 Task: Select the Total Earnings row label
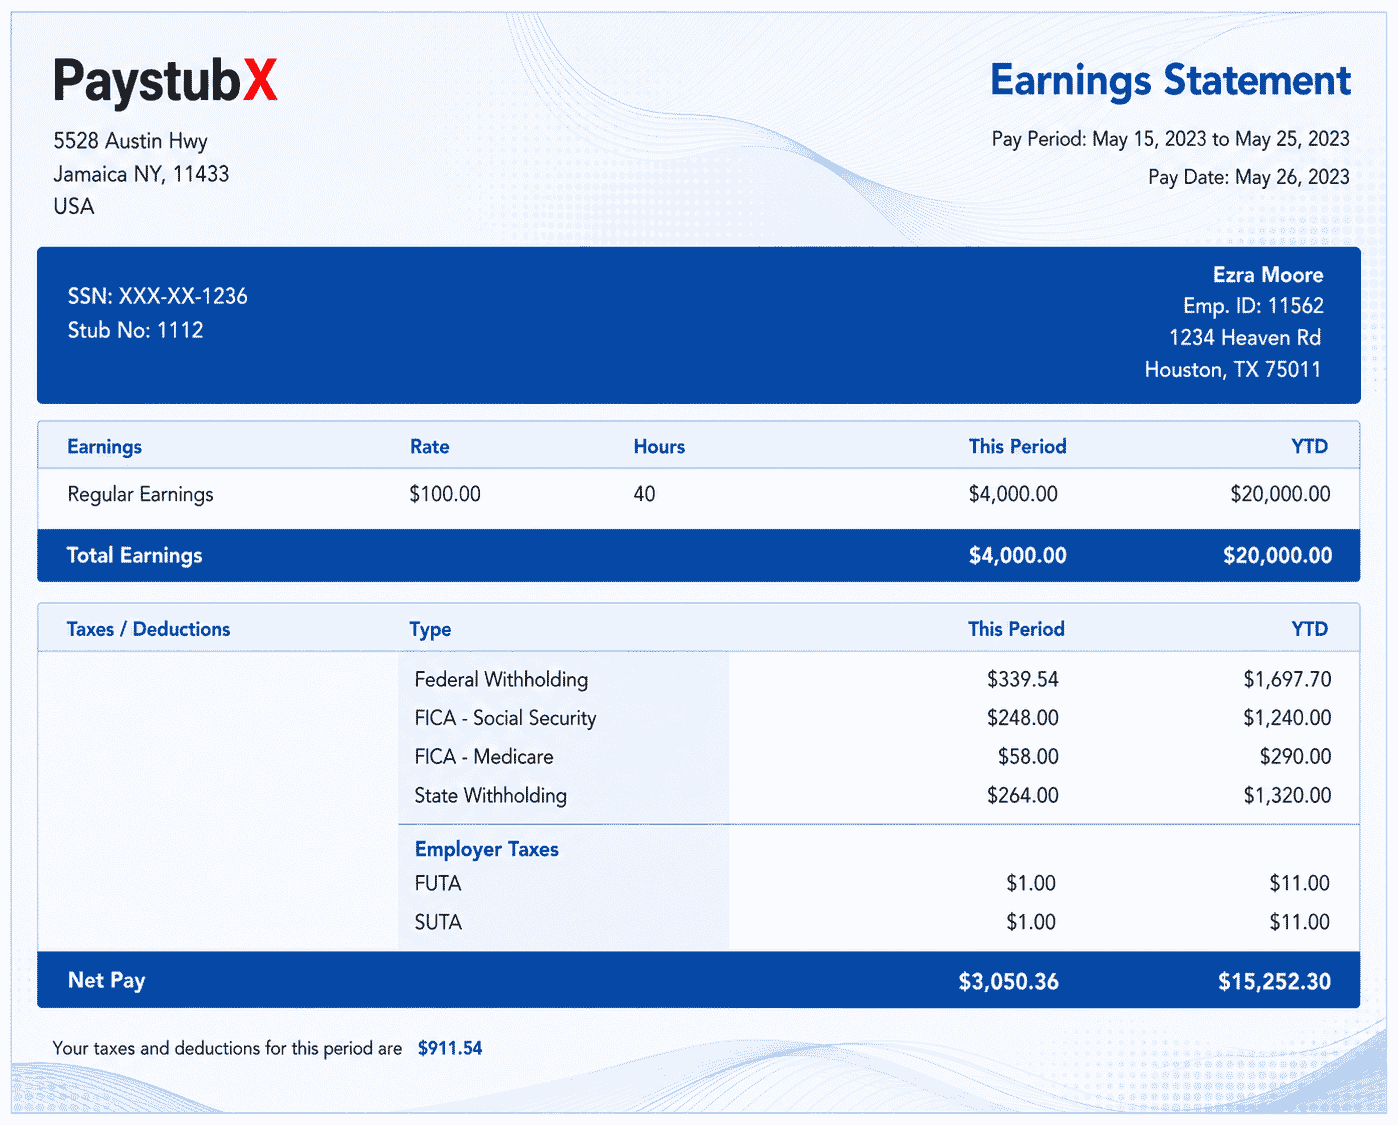134,556
